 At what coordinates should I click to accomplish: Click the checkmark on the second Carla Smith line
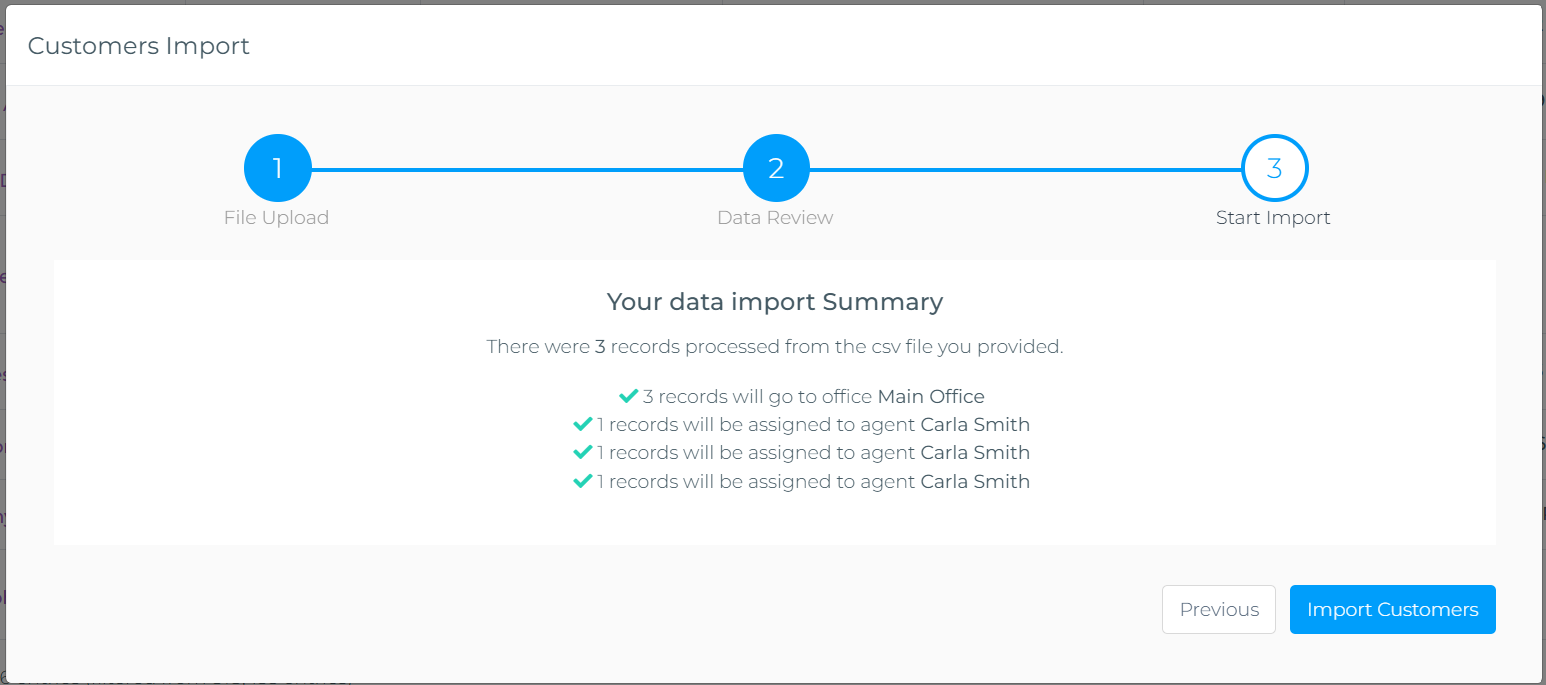583,452
